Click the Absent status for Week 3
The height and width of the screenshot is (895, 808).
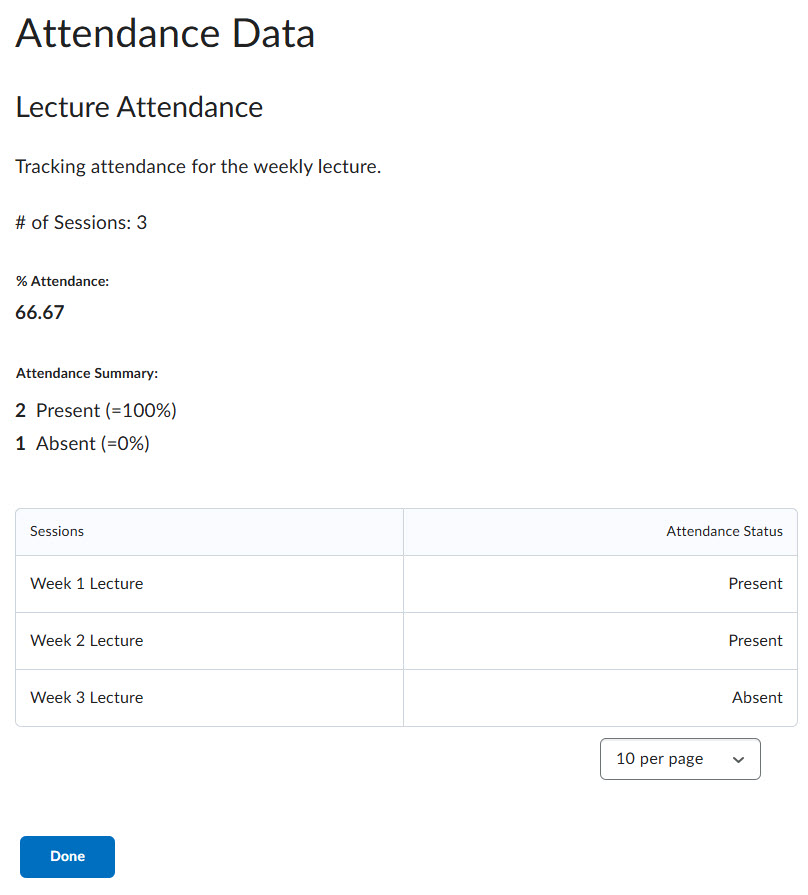[757, 698]
